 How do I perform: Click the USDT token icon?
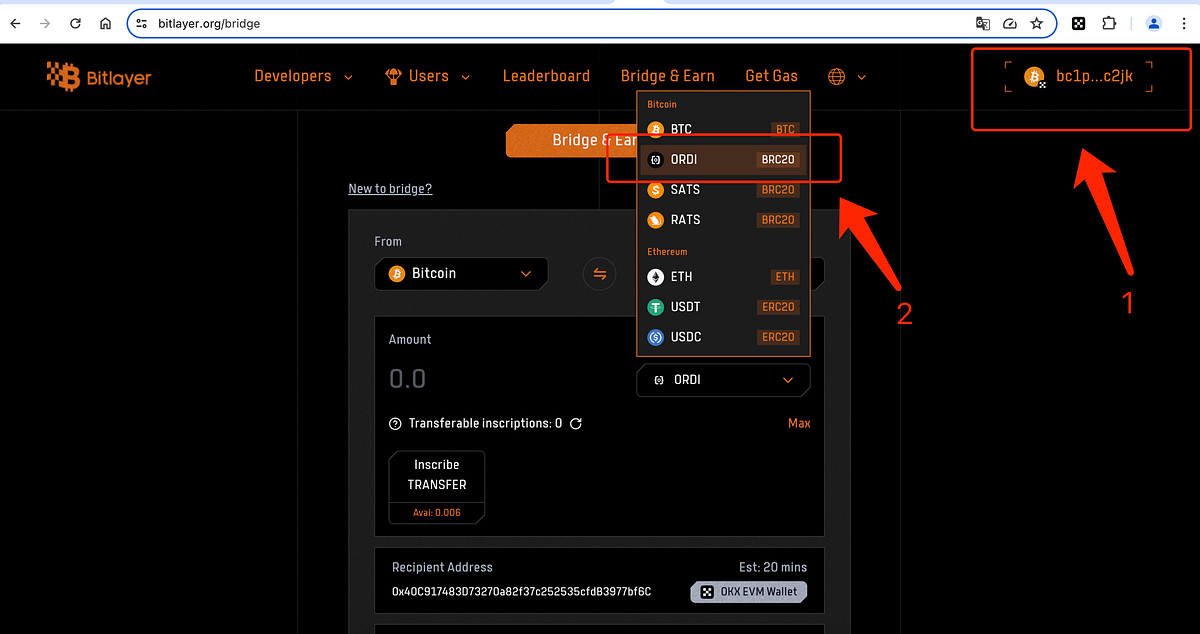tap(655, 307)
